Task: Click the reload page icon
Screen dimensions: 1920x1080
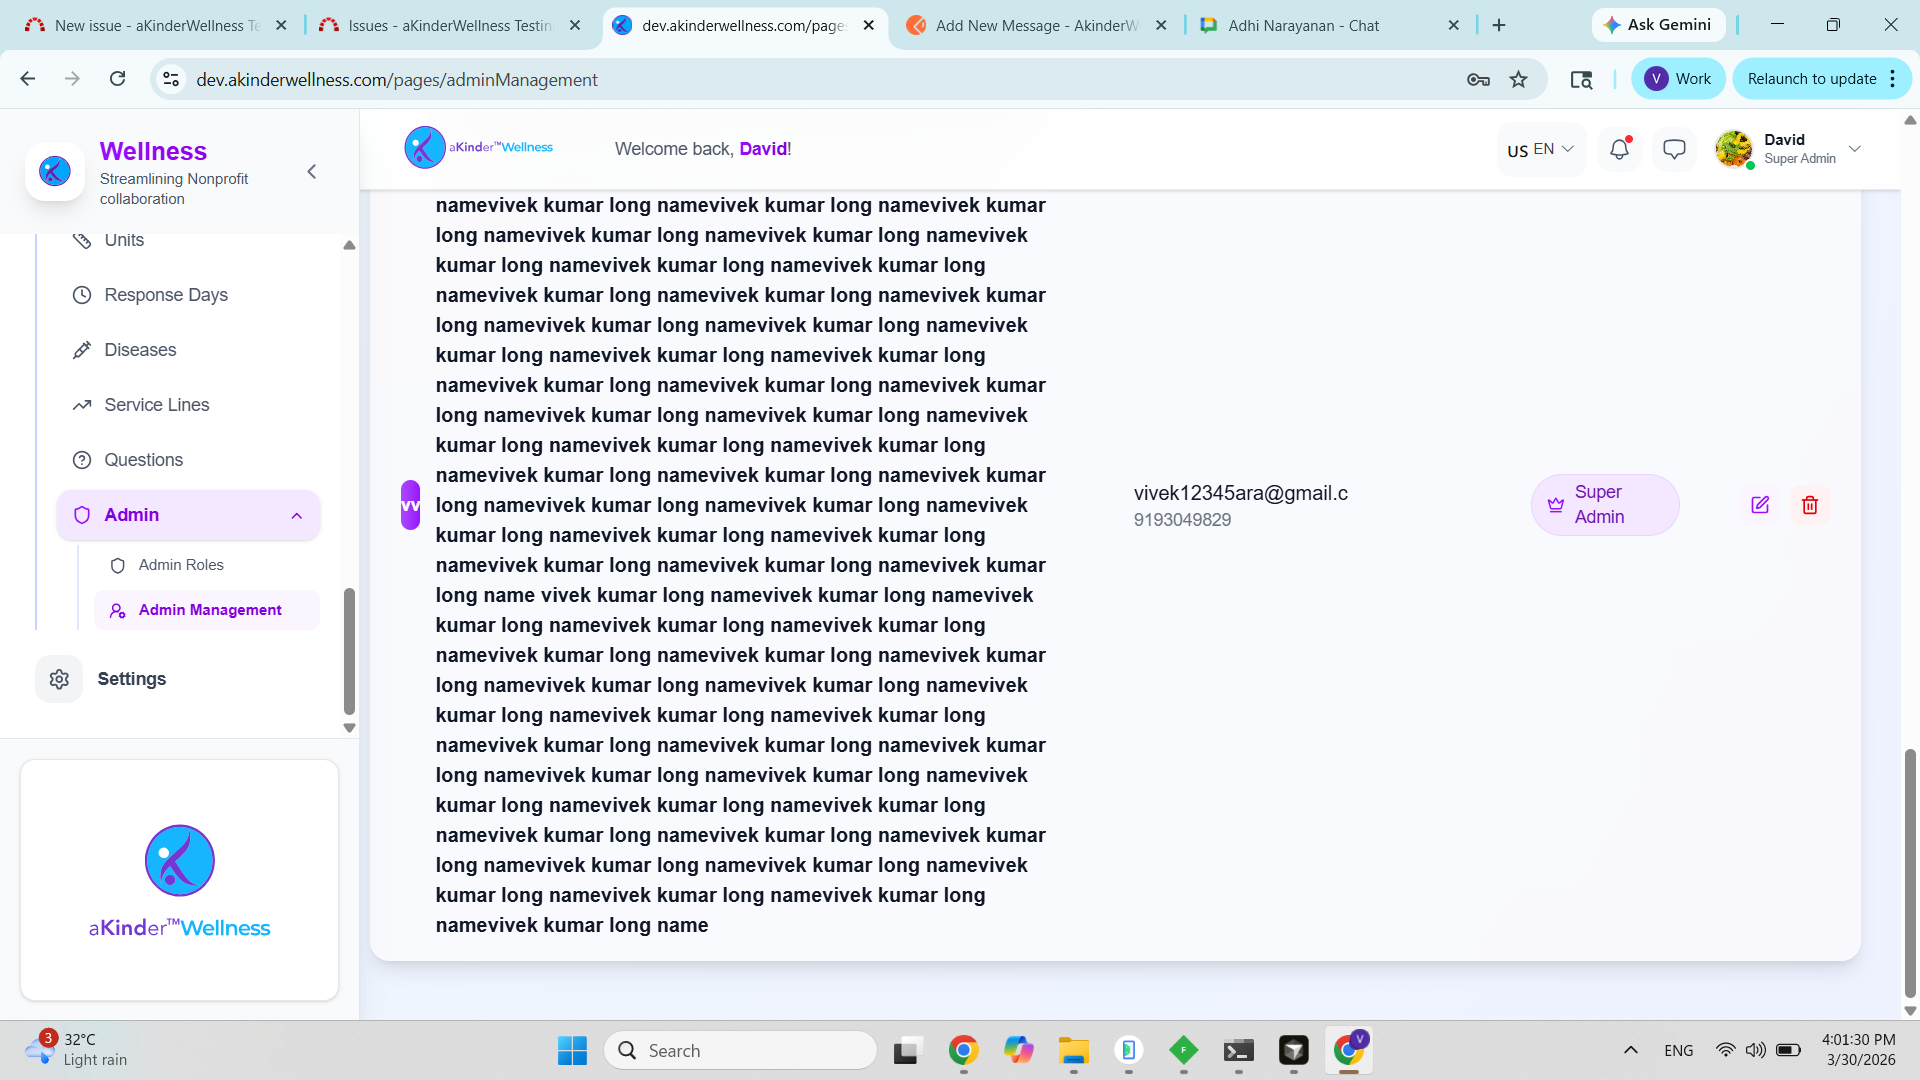Action: pyautogui.click(x=117, y=79)
